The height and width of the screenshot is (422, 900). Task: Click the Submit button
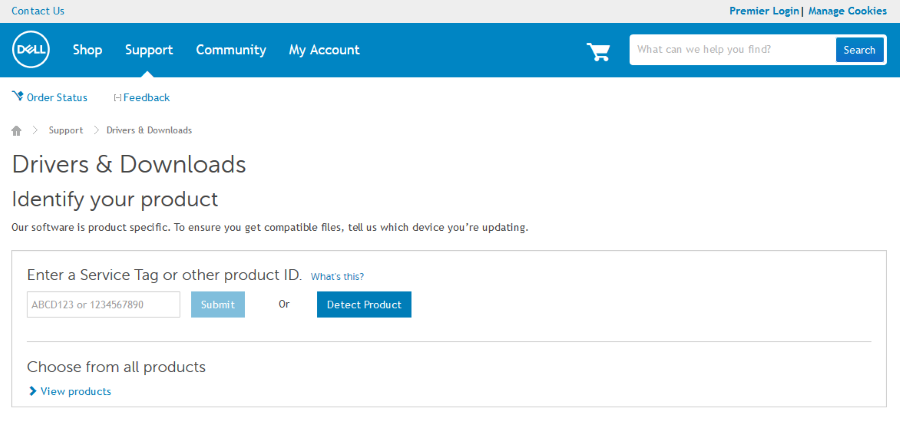pos(218,305)
